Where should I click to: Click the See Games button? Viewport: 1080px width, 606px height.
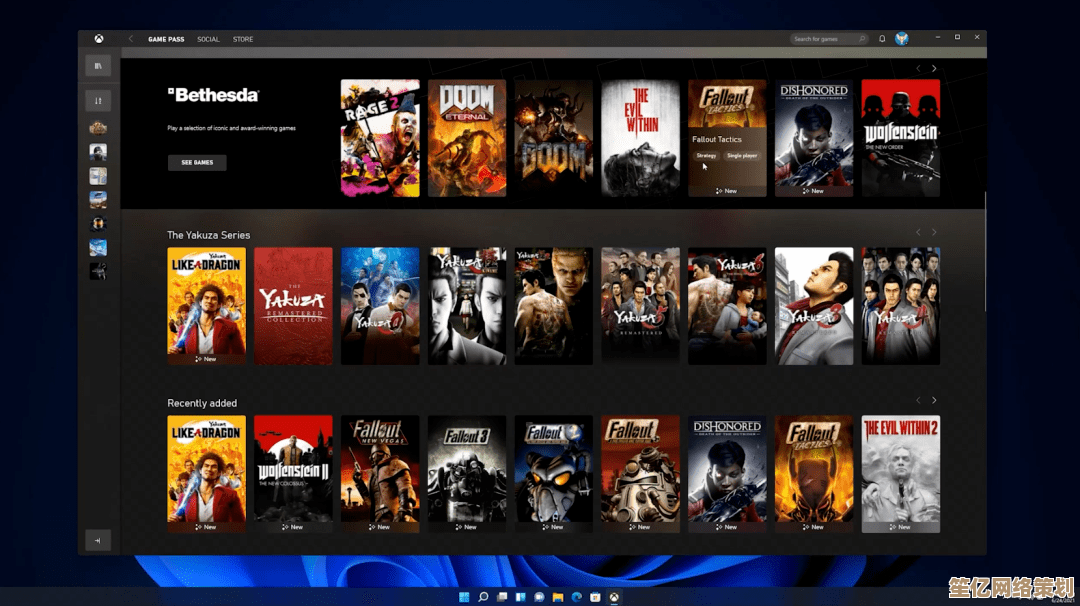click(197, 162)
